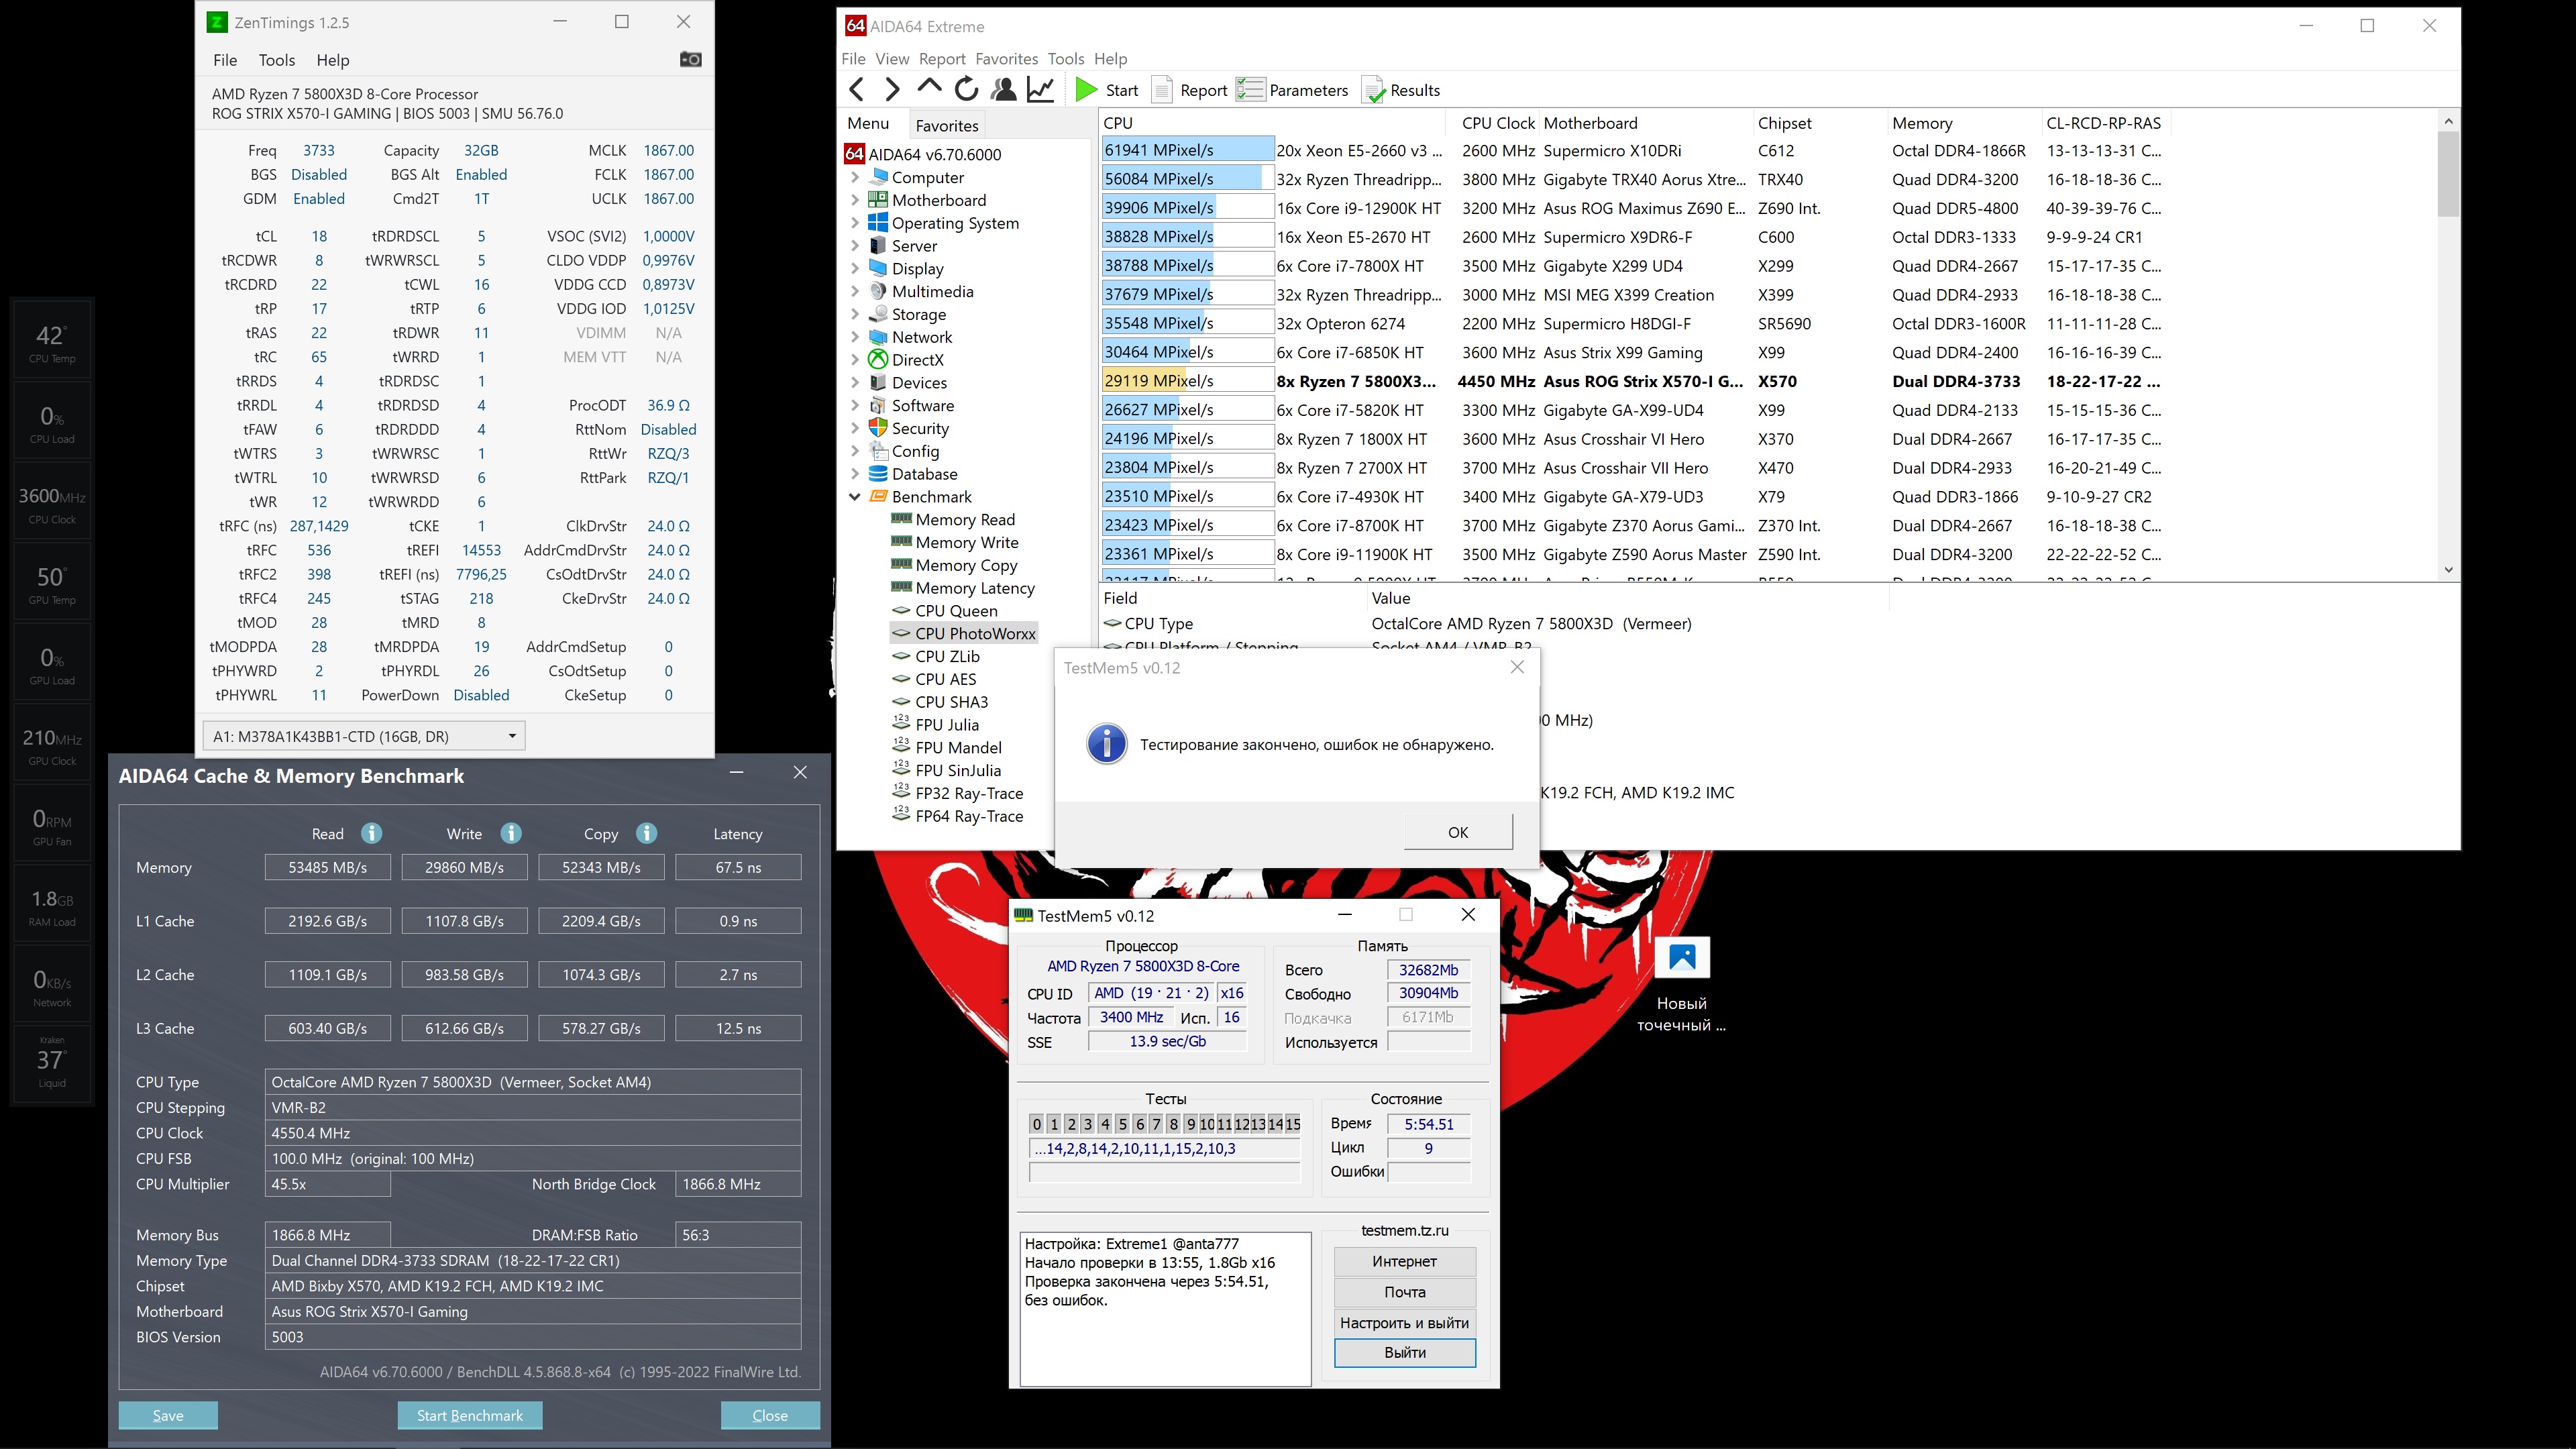Toggle TestMem5 test number 0 box

coord(1037,1124)
